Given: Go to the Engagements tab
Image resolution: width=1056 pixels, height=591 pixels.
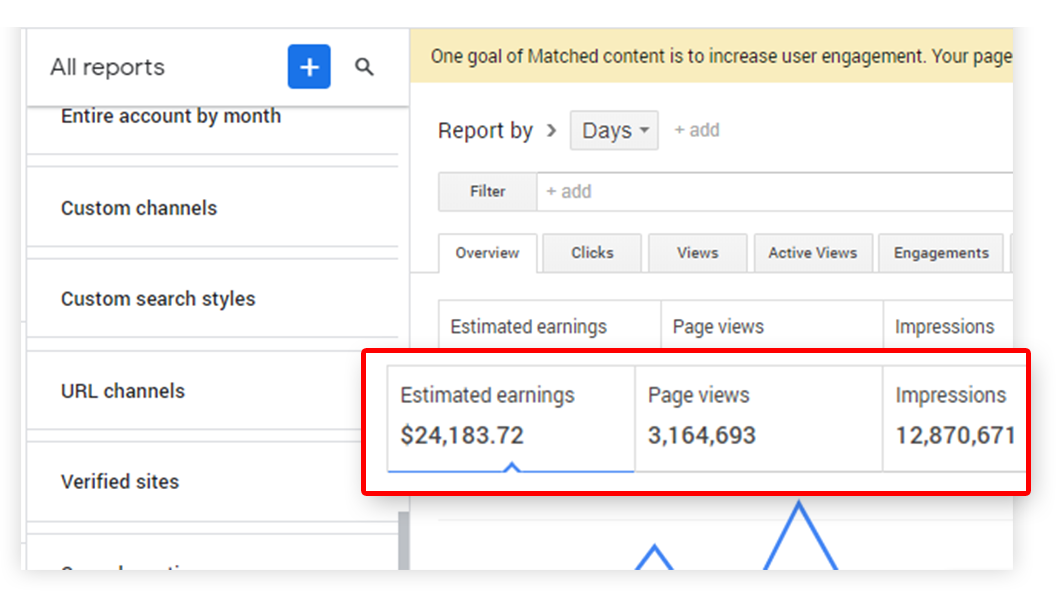Looking at the screenshot, I should [941, 253].
